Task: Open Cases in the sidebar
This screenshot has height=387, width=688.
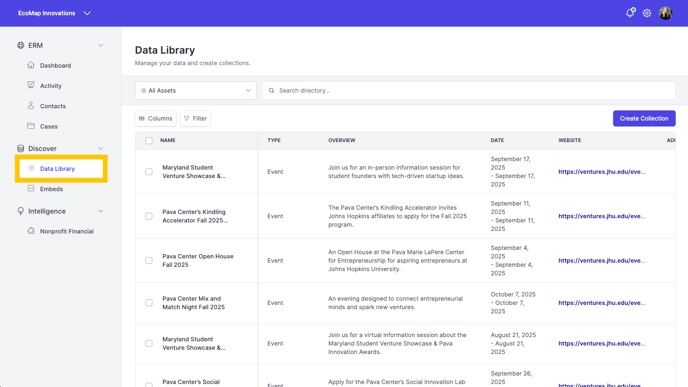Action: [49, 126]
